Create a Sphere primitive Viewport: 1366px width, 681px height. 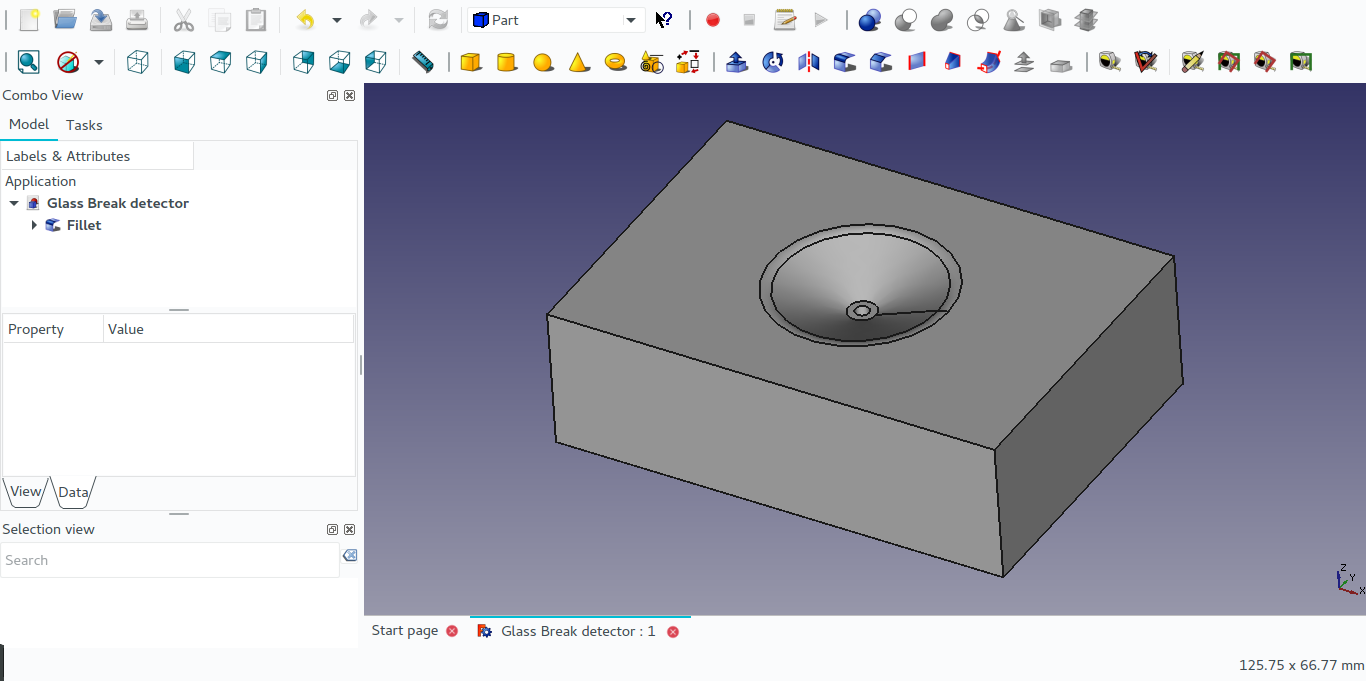[543, 62]
